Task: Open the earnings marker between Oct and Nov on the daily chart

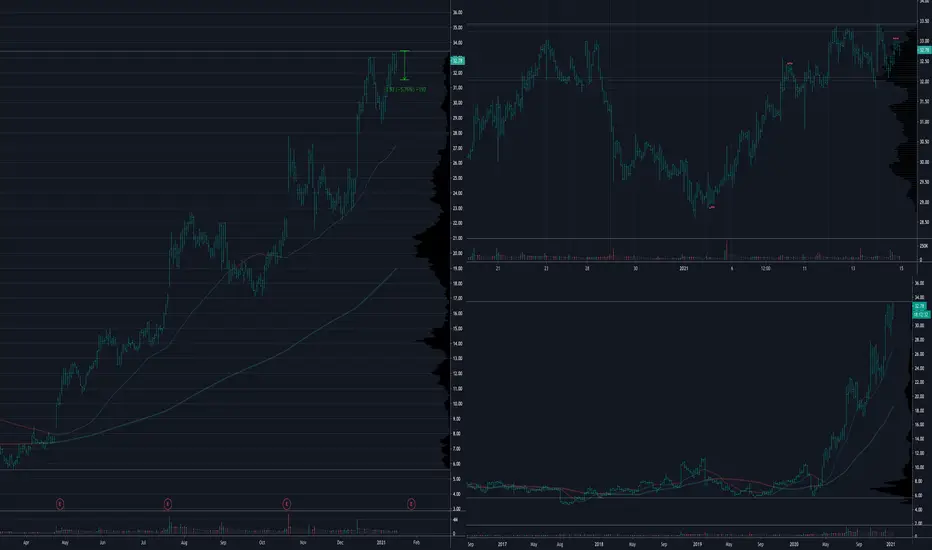Action: 286,504
